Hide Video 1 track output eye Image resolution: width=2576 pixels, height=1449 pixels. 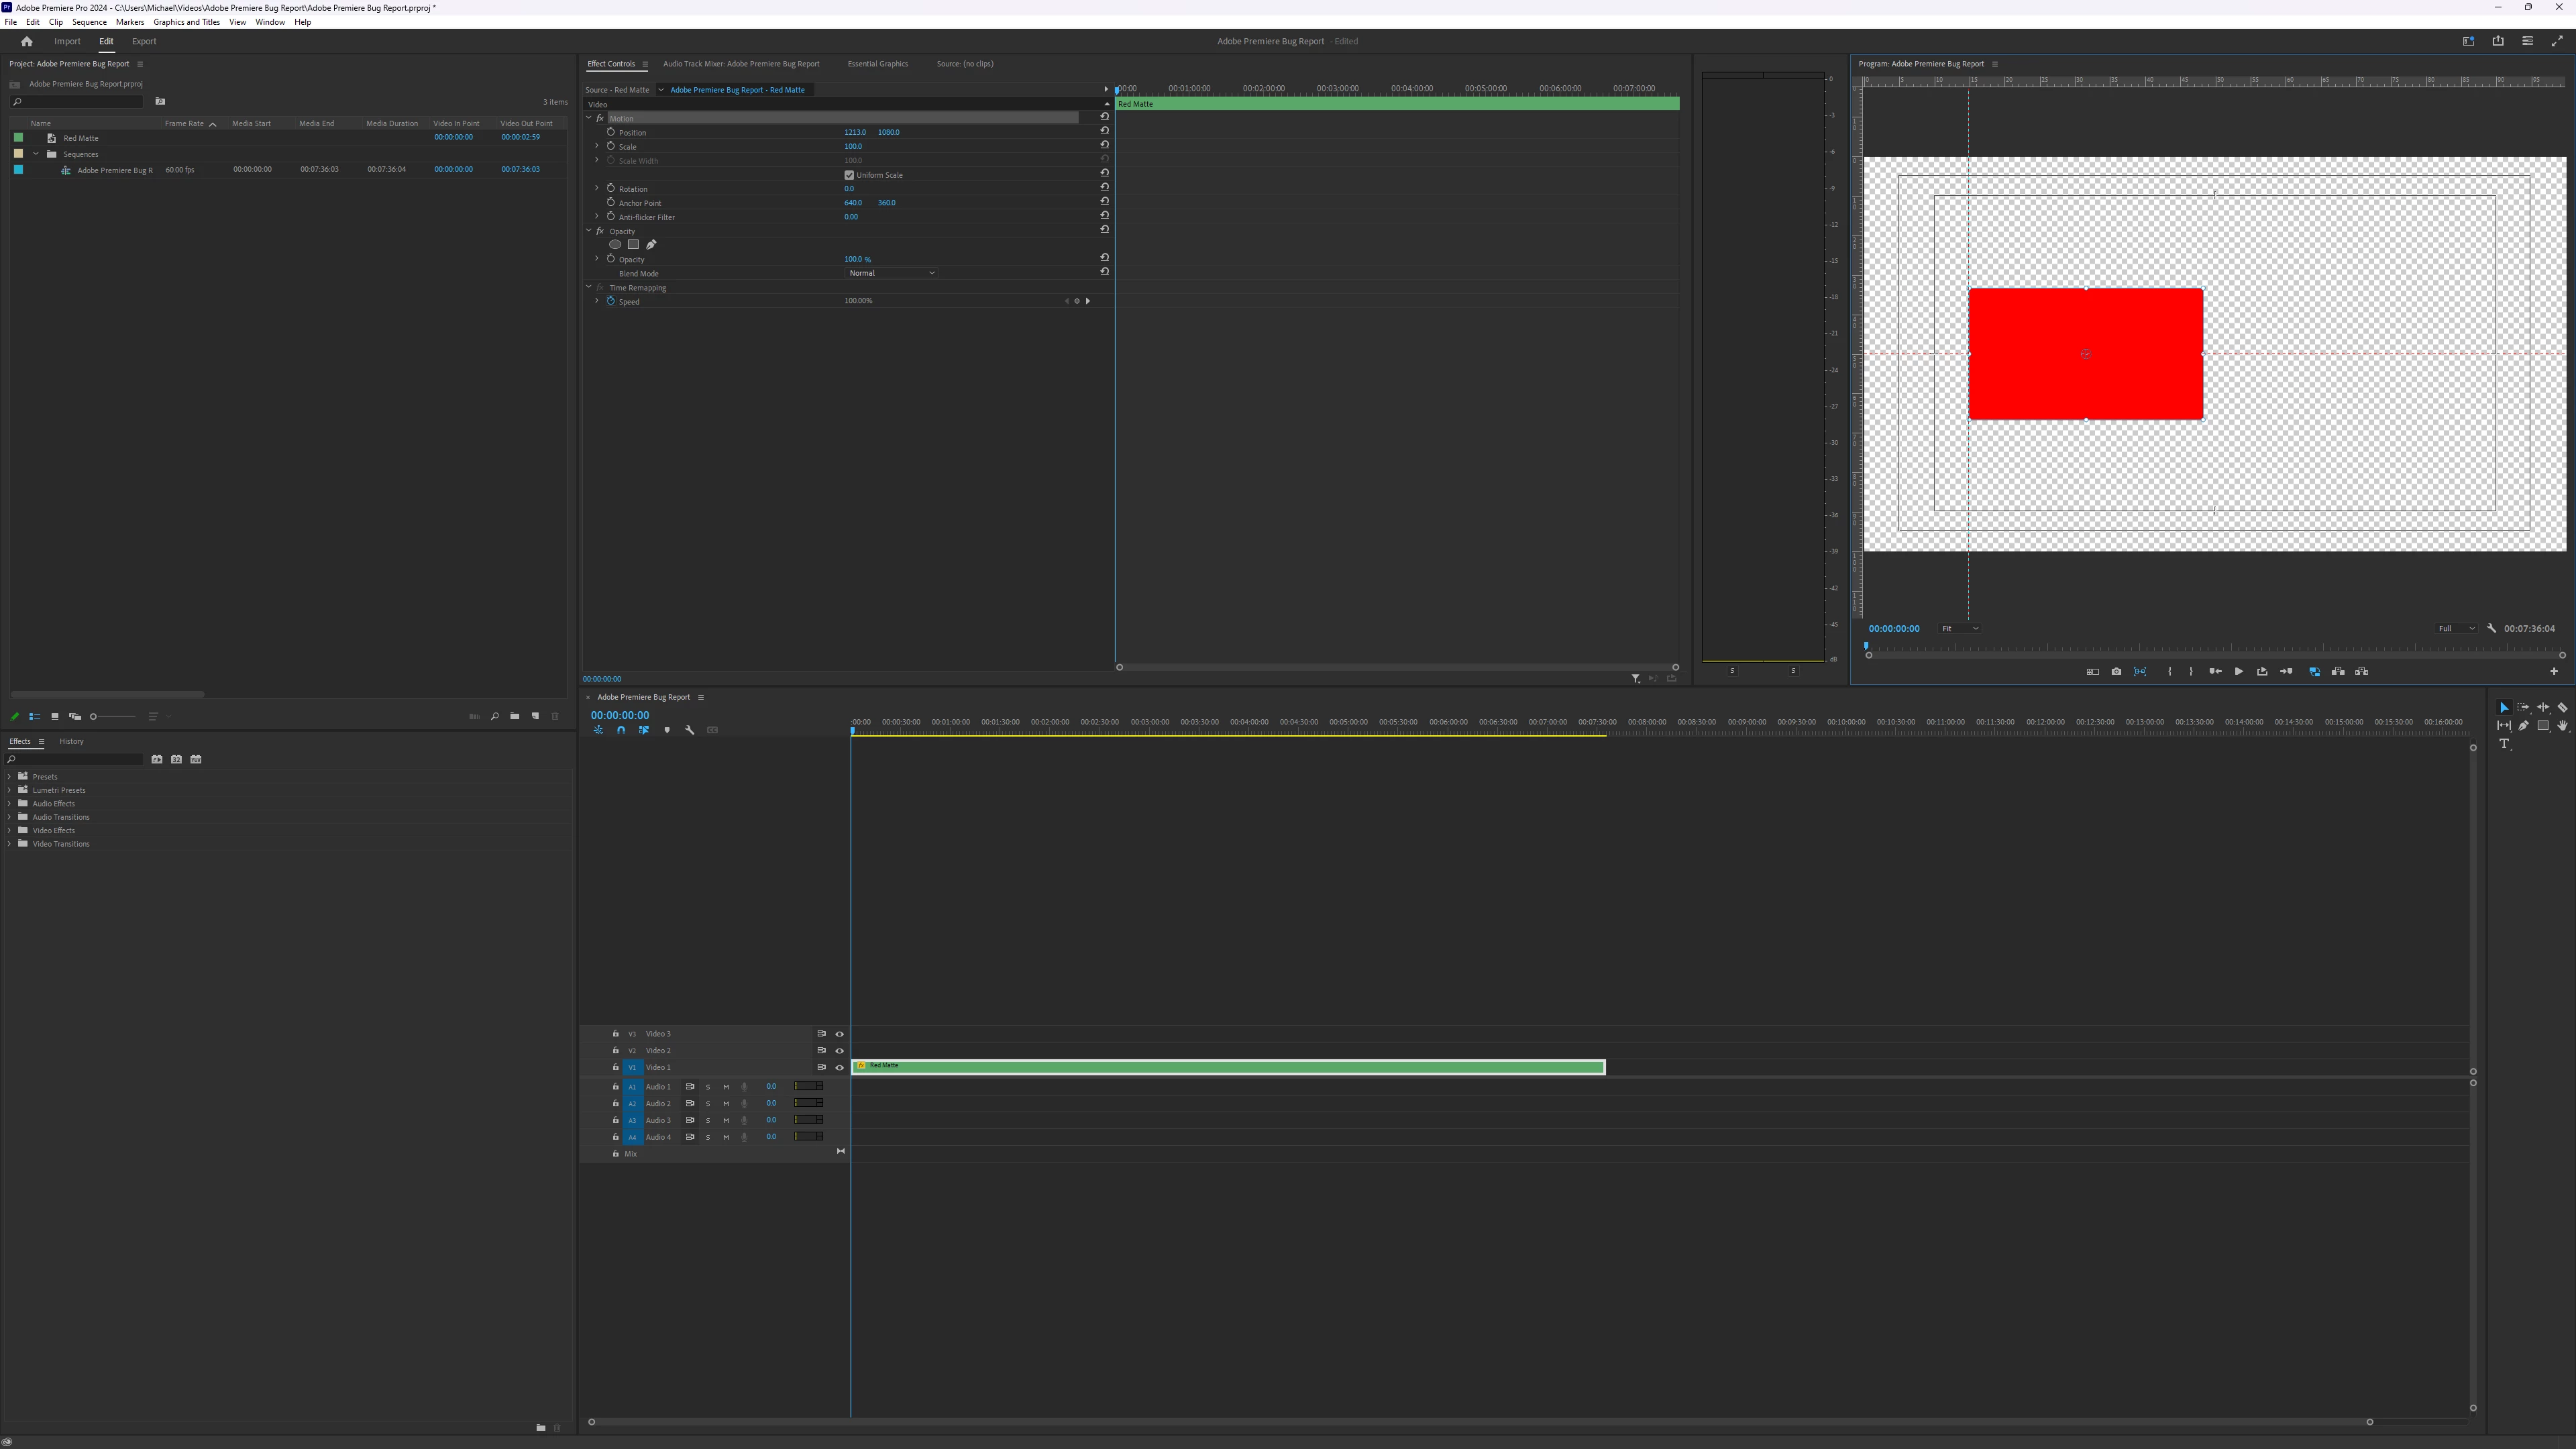point(840,1067)
